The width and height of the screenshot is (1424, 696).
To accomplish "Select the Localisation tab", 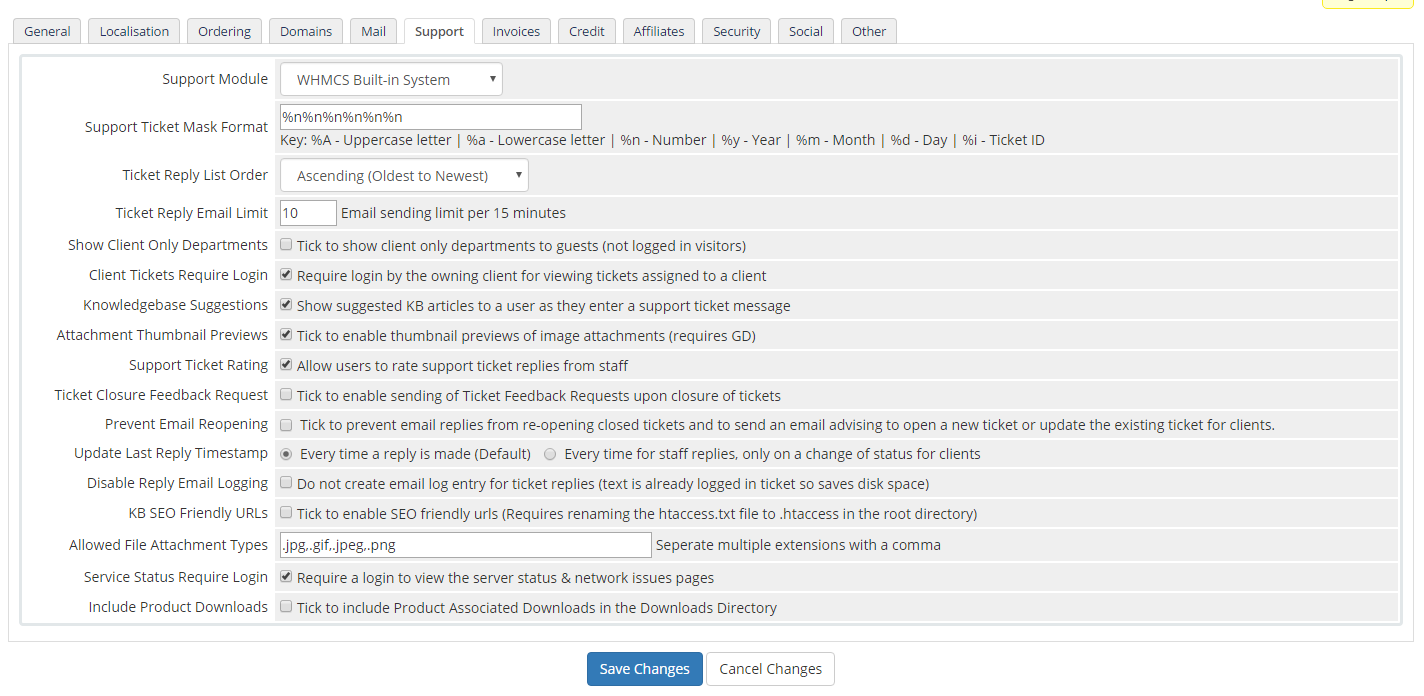I will [134, 31].
